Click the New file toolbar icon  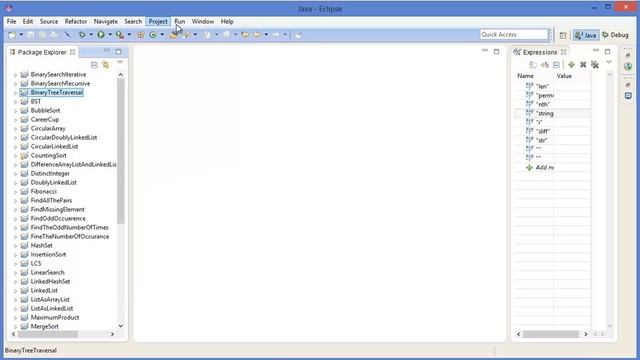tap(12, 35)
